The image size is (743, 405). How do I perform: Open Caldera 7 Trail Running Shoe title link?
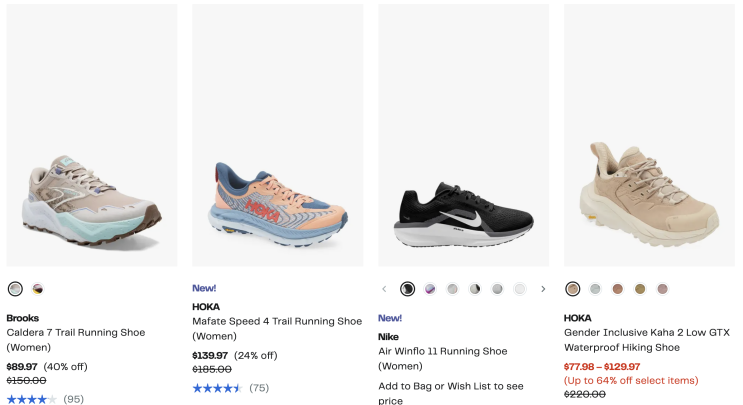75,333
